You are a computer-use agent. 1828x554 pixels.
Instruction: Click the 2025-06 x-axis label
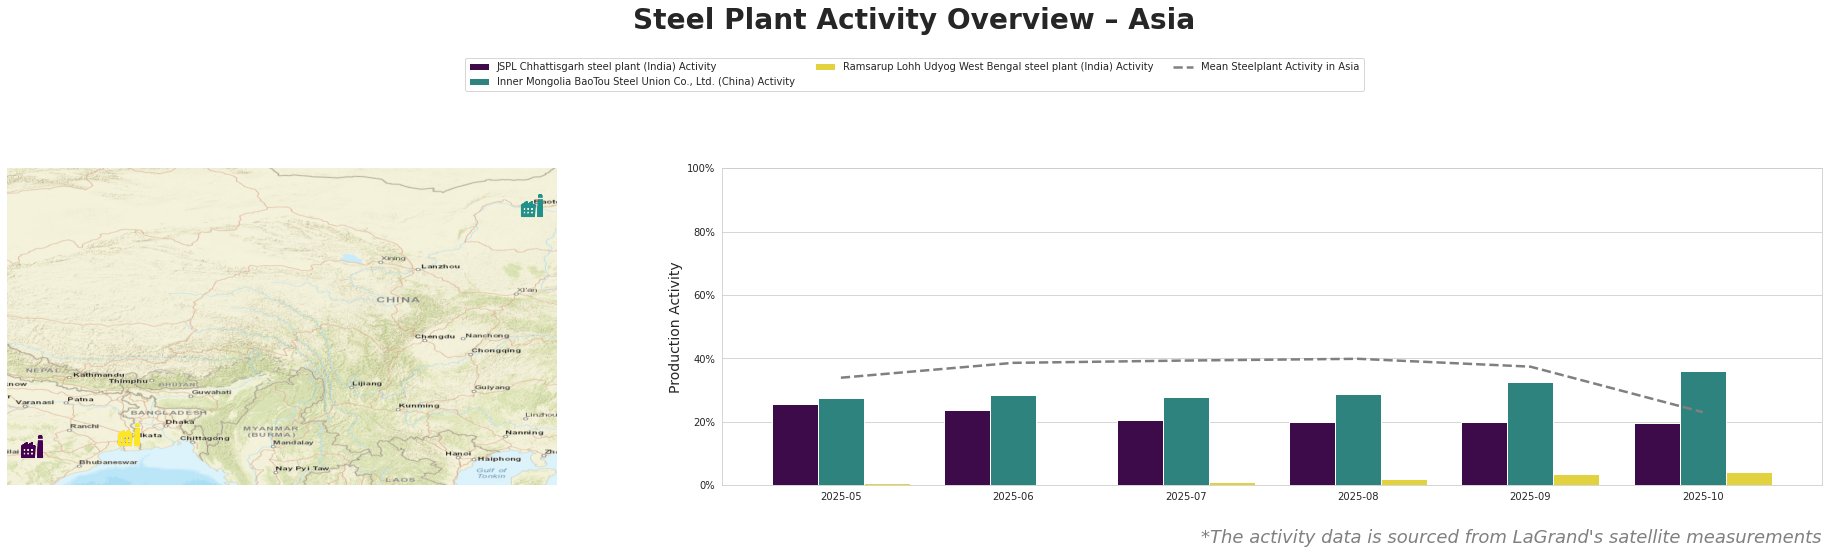(1013, 496)
